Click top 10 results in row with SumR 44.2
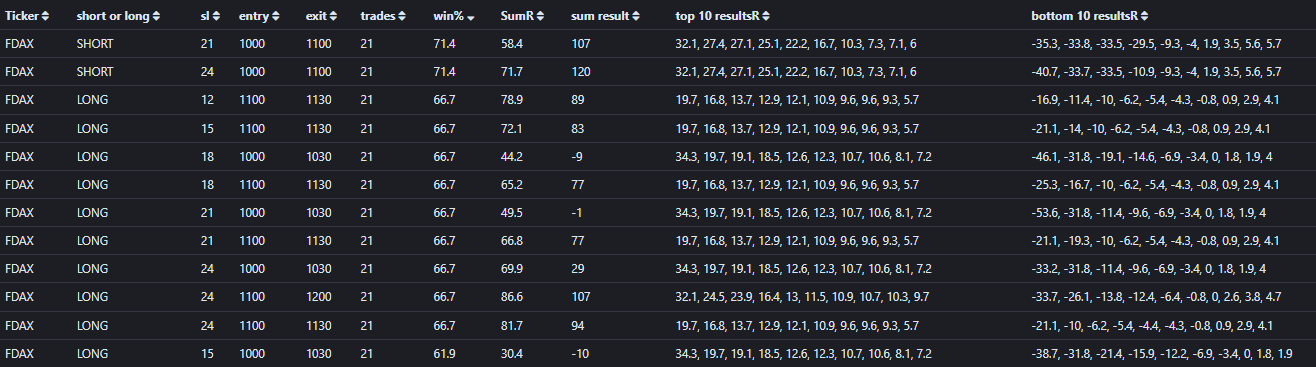 [804, 156]
